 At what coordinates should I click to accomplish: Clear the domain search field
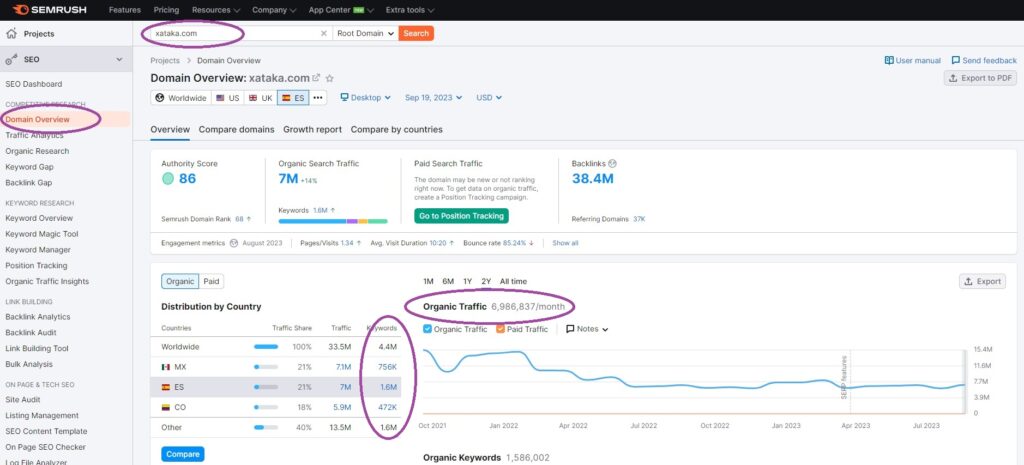pyautogui.click(x=323, y=33)
